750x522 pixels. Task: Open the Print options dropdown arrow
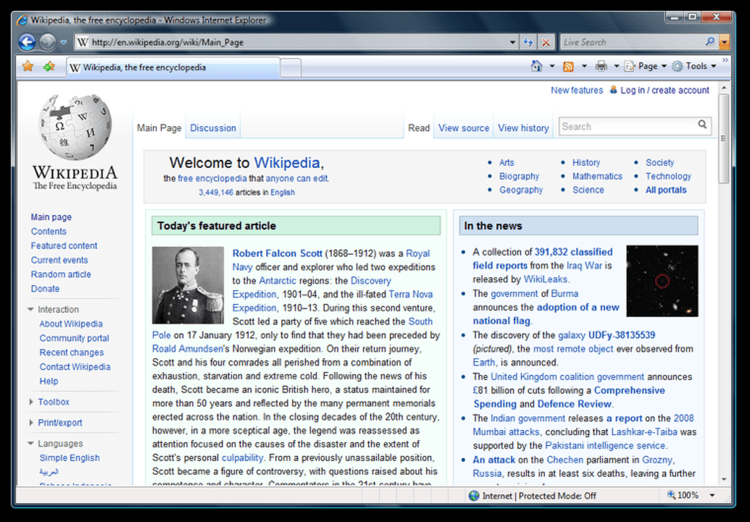pos(616,66)
